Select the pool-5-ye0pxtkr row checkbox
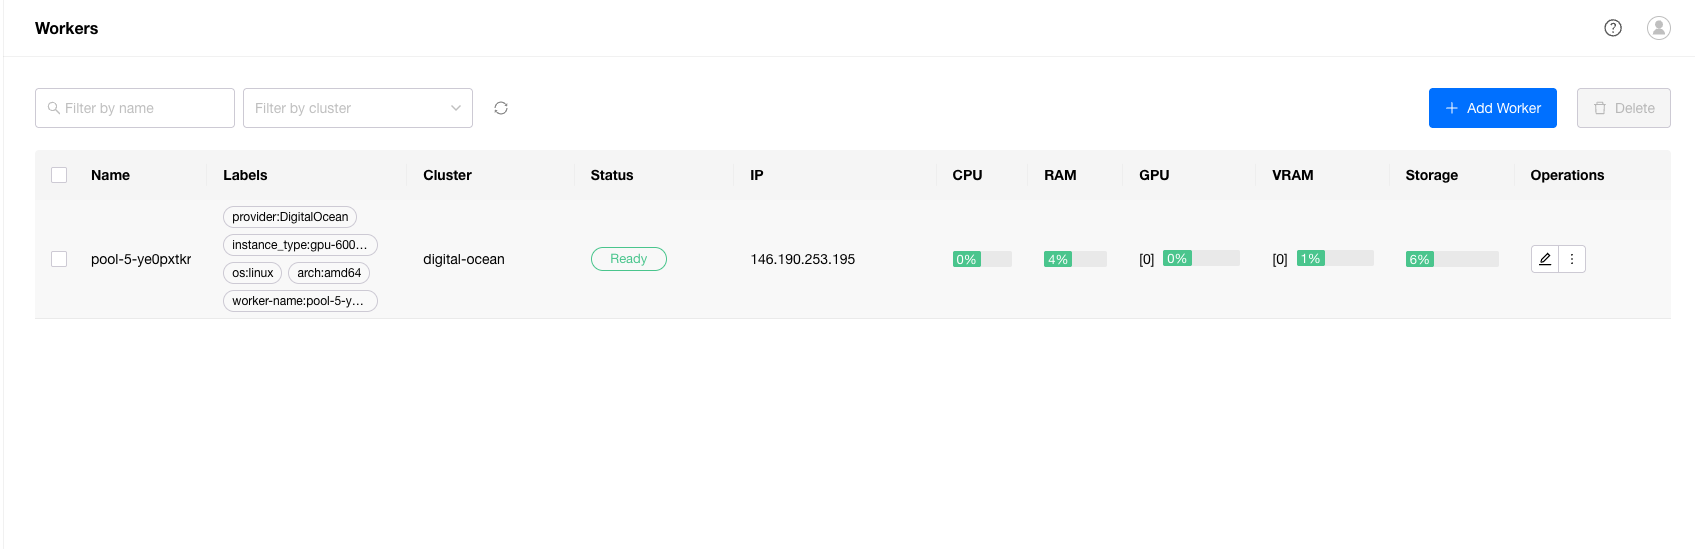Image resolution: width=1695 pixels, height=549 pixels. 59,259
